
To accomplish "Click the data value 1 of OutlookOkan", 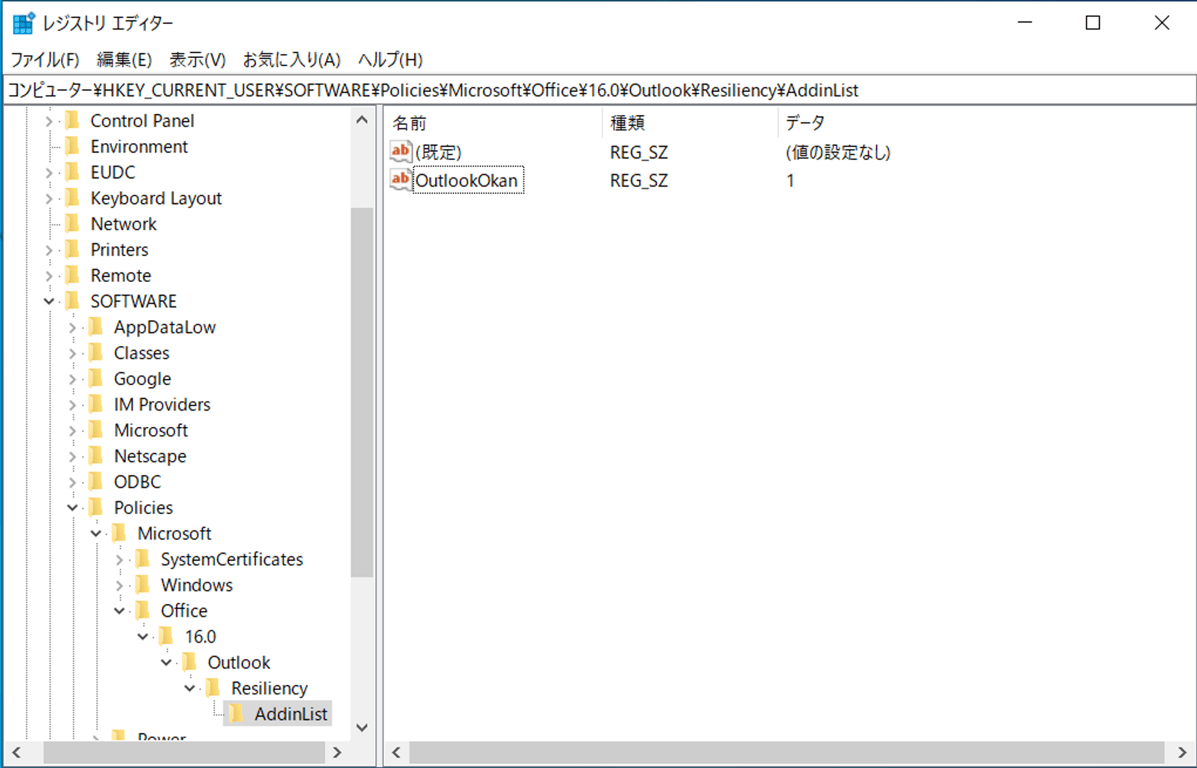I will point(790,180).
